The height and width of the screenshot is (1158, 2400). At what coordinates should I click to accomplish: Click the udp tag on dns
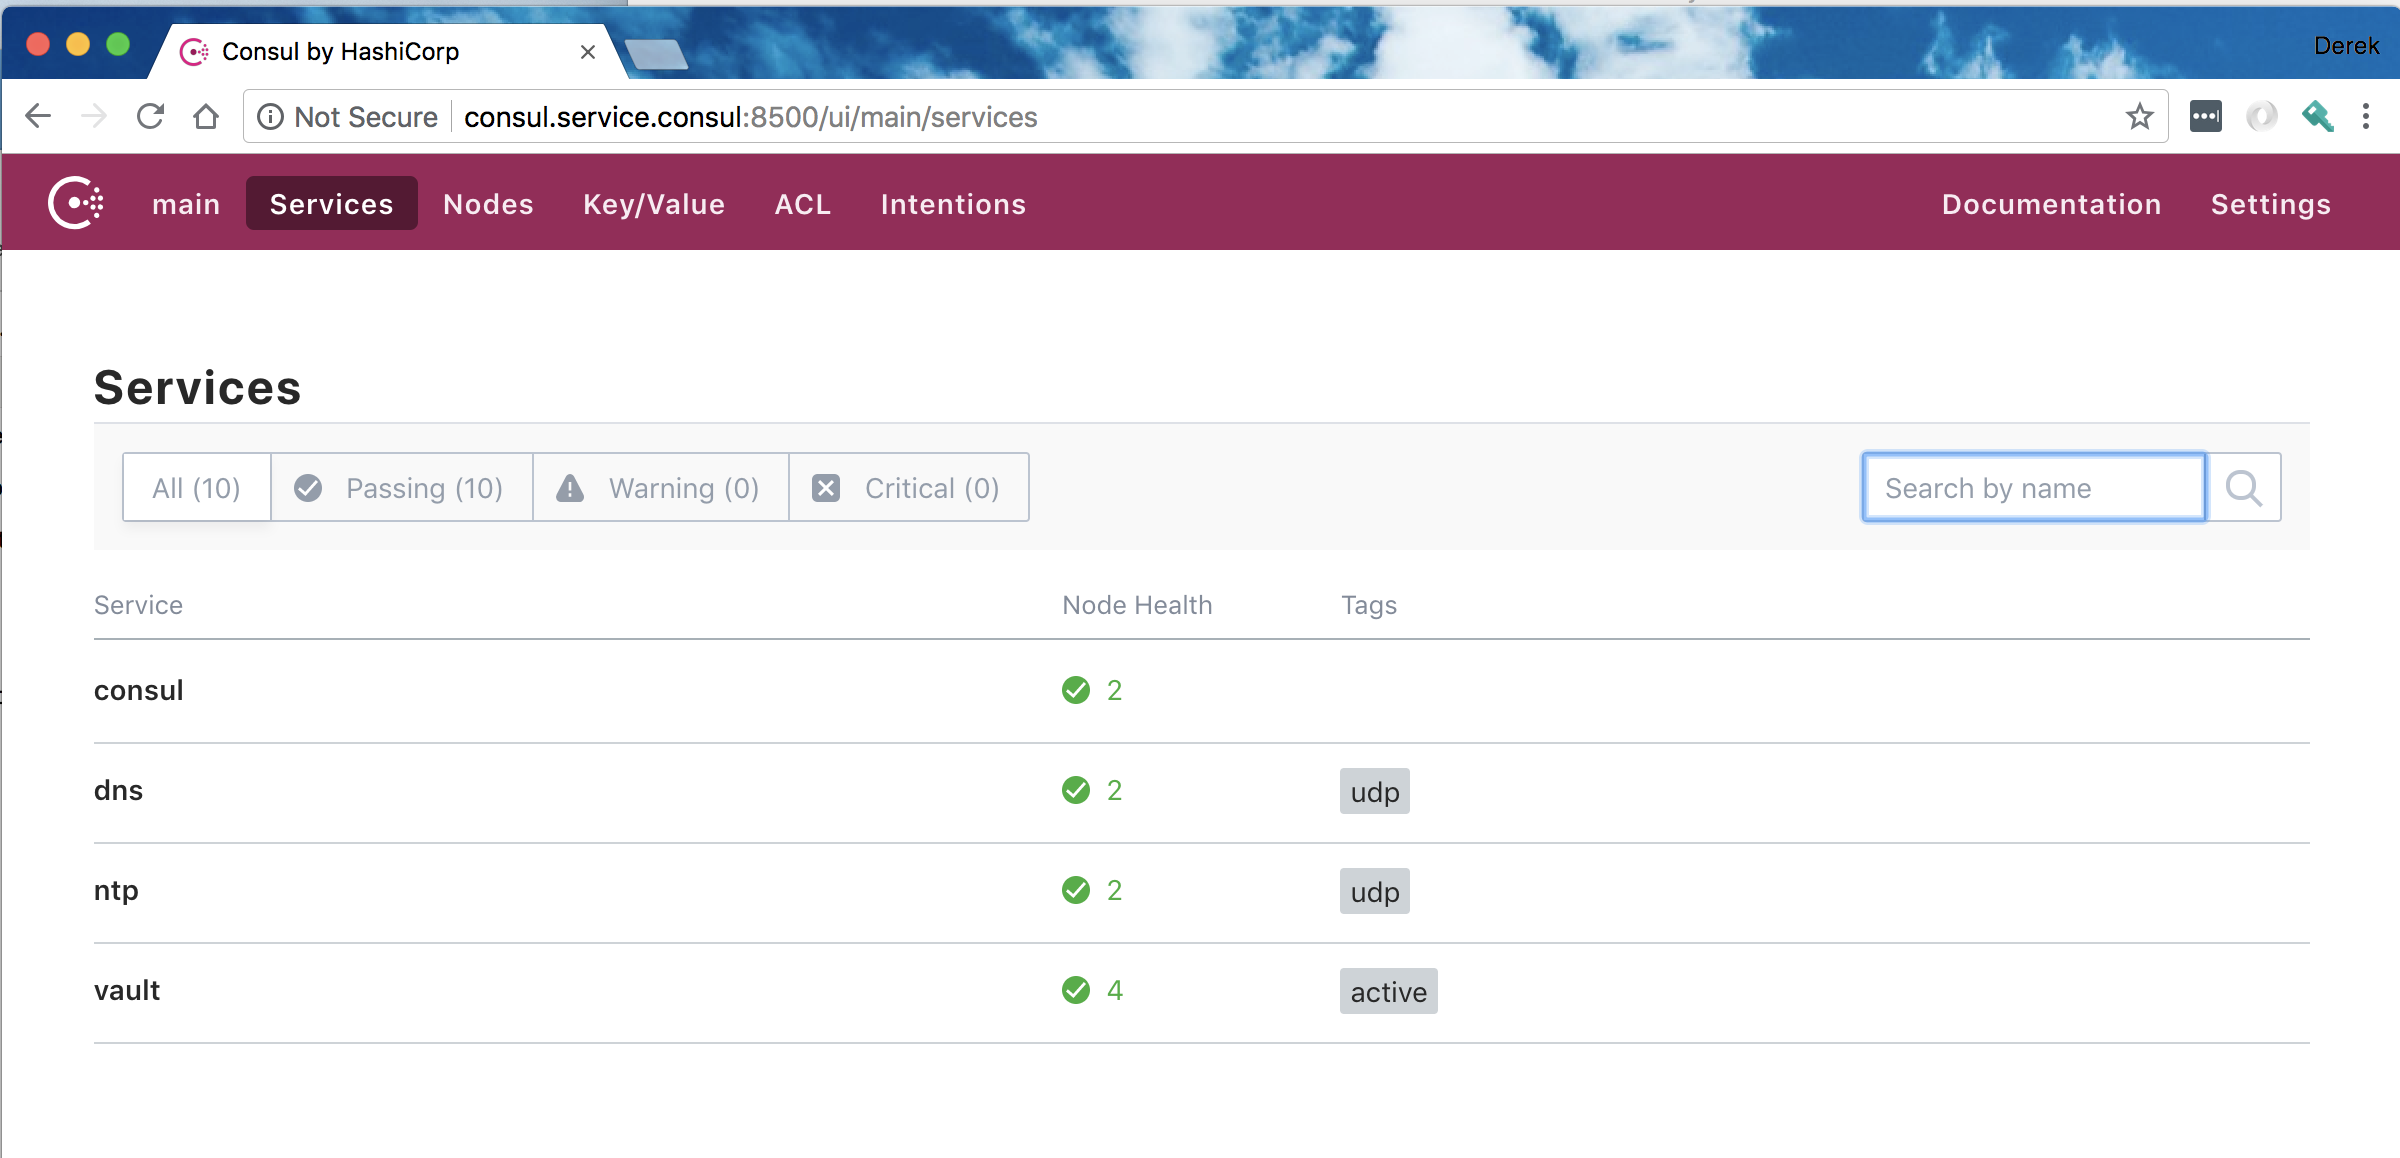[1374, 792]
